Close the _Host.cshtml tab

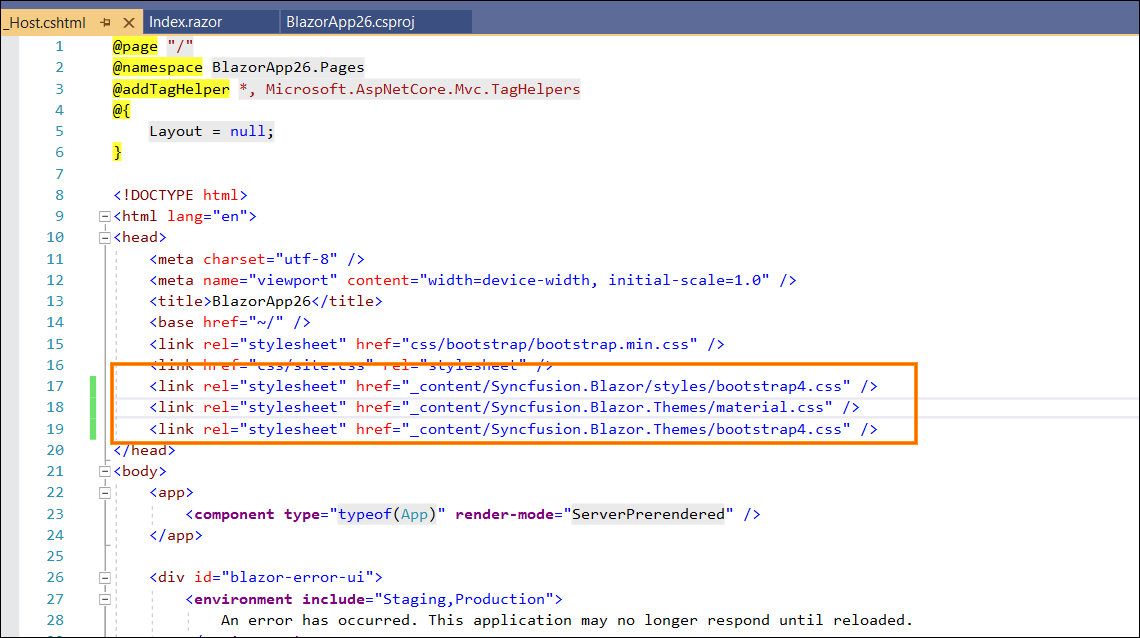coord(128,22)
